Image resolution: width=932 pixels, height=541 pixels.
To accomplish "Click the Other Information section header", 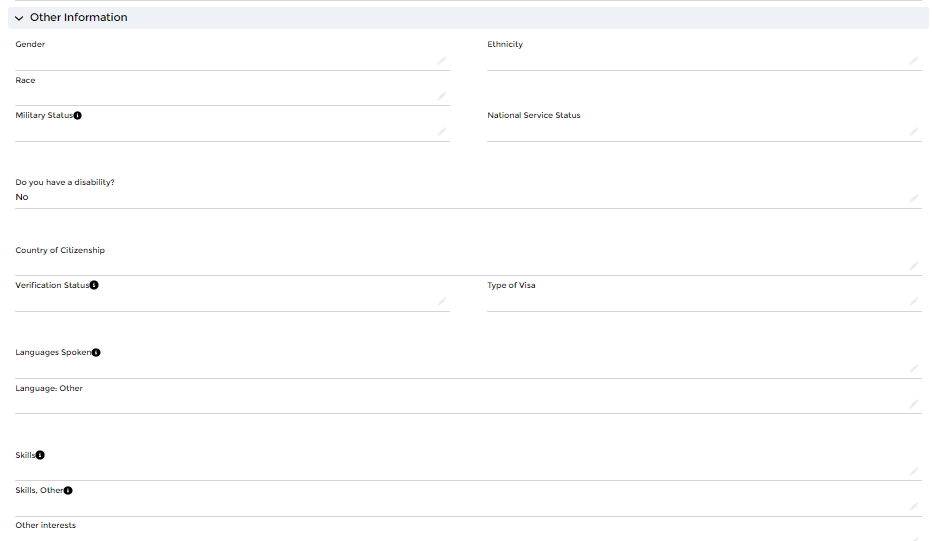I will (468, 18).
